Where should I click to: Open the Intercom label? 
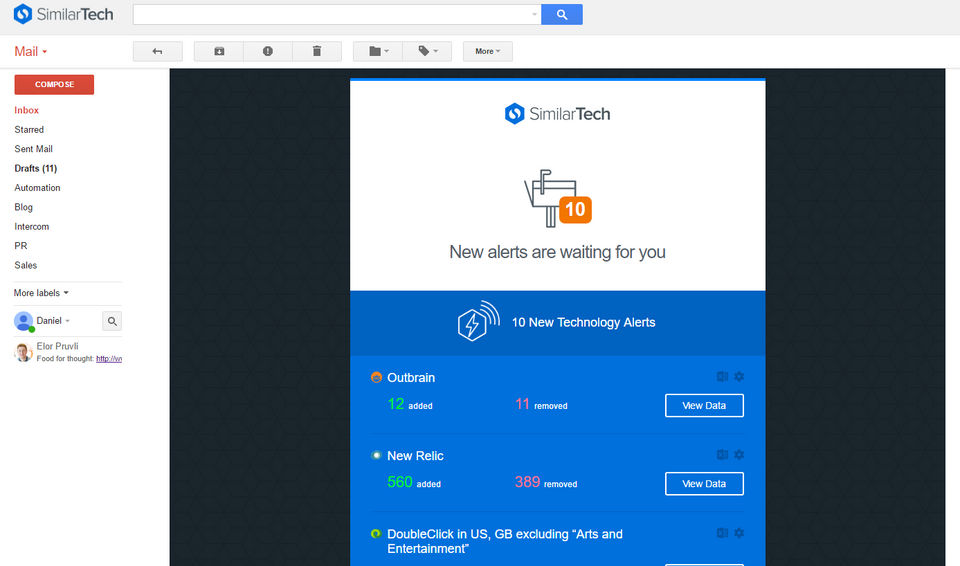pos(31,227)
